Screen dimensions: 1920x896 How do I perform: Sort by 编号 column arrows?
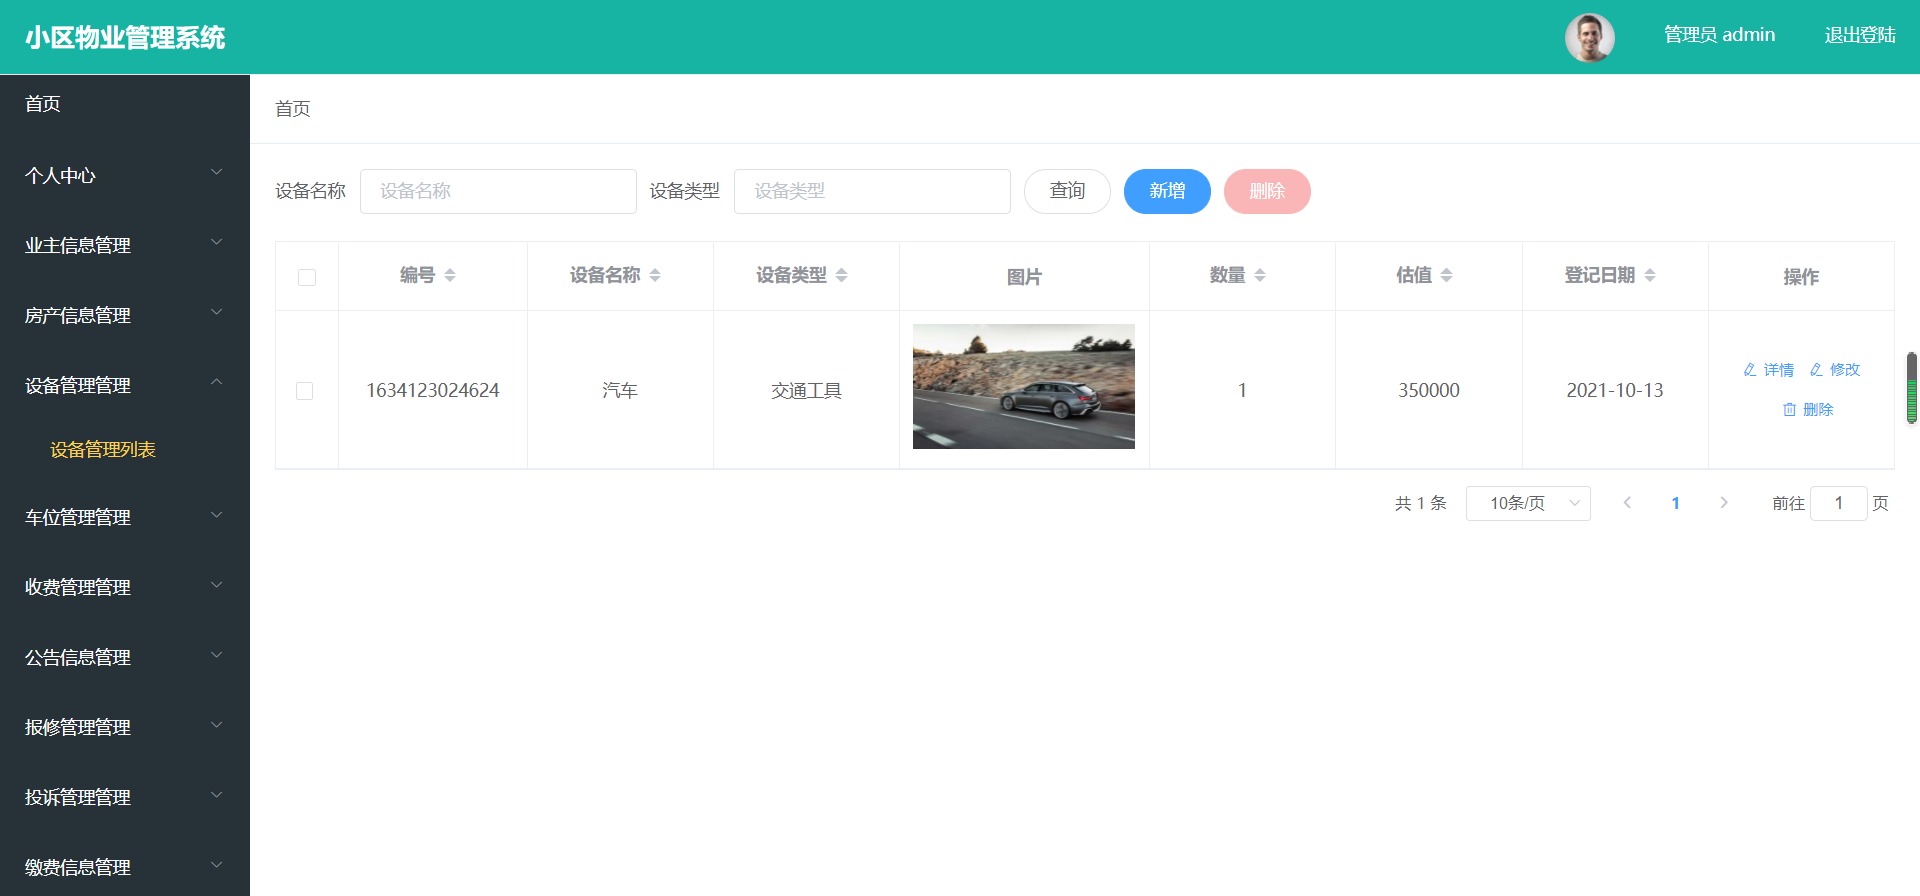(x=450, y=275)
